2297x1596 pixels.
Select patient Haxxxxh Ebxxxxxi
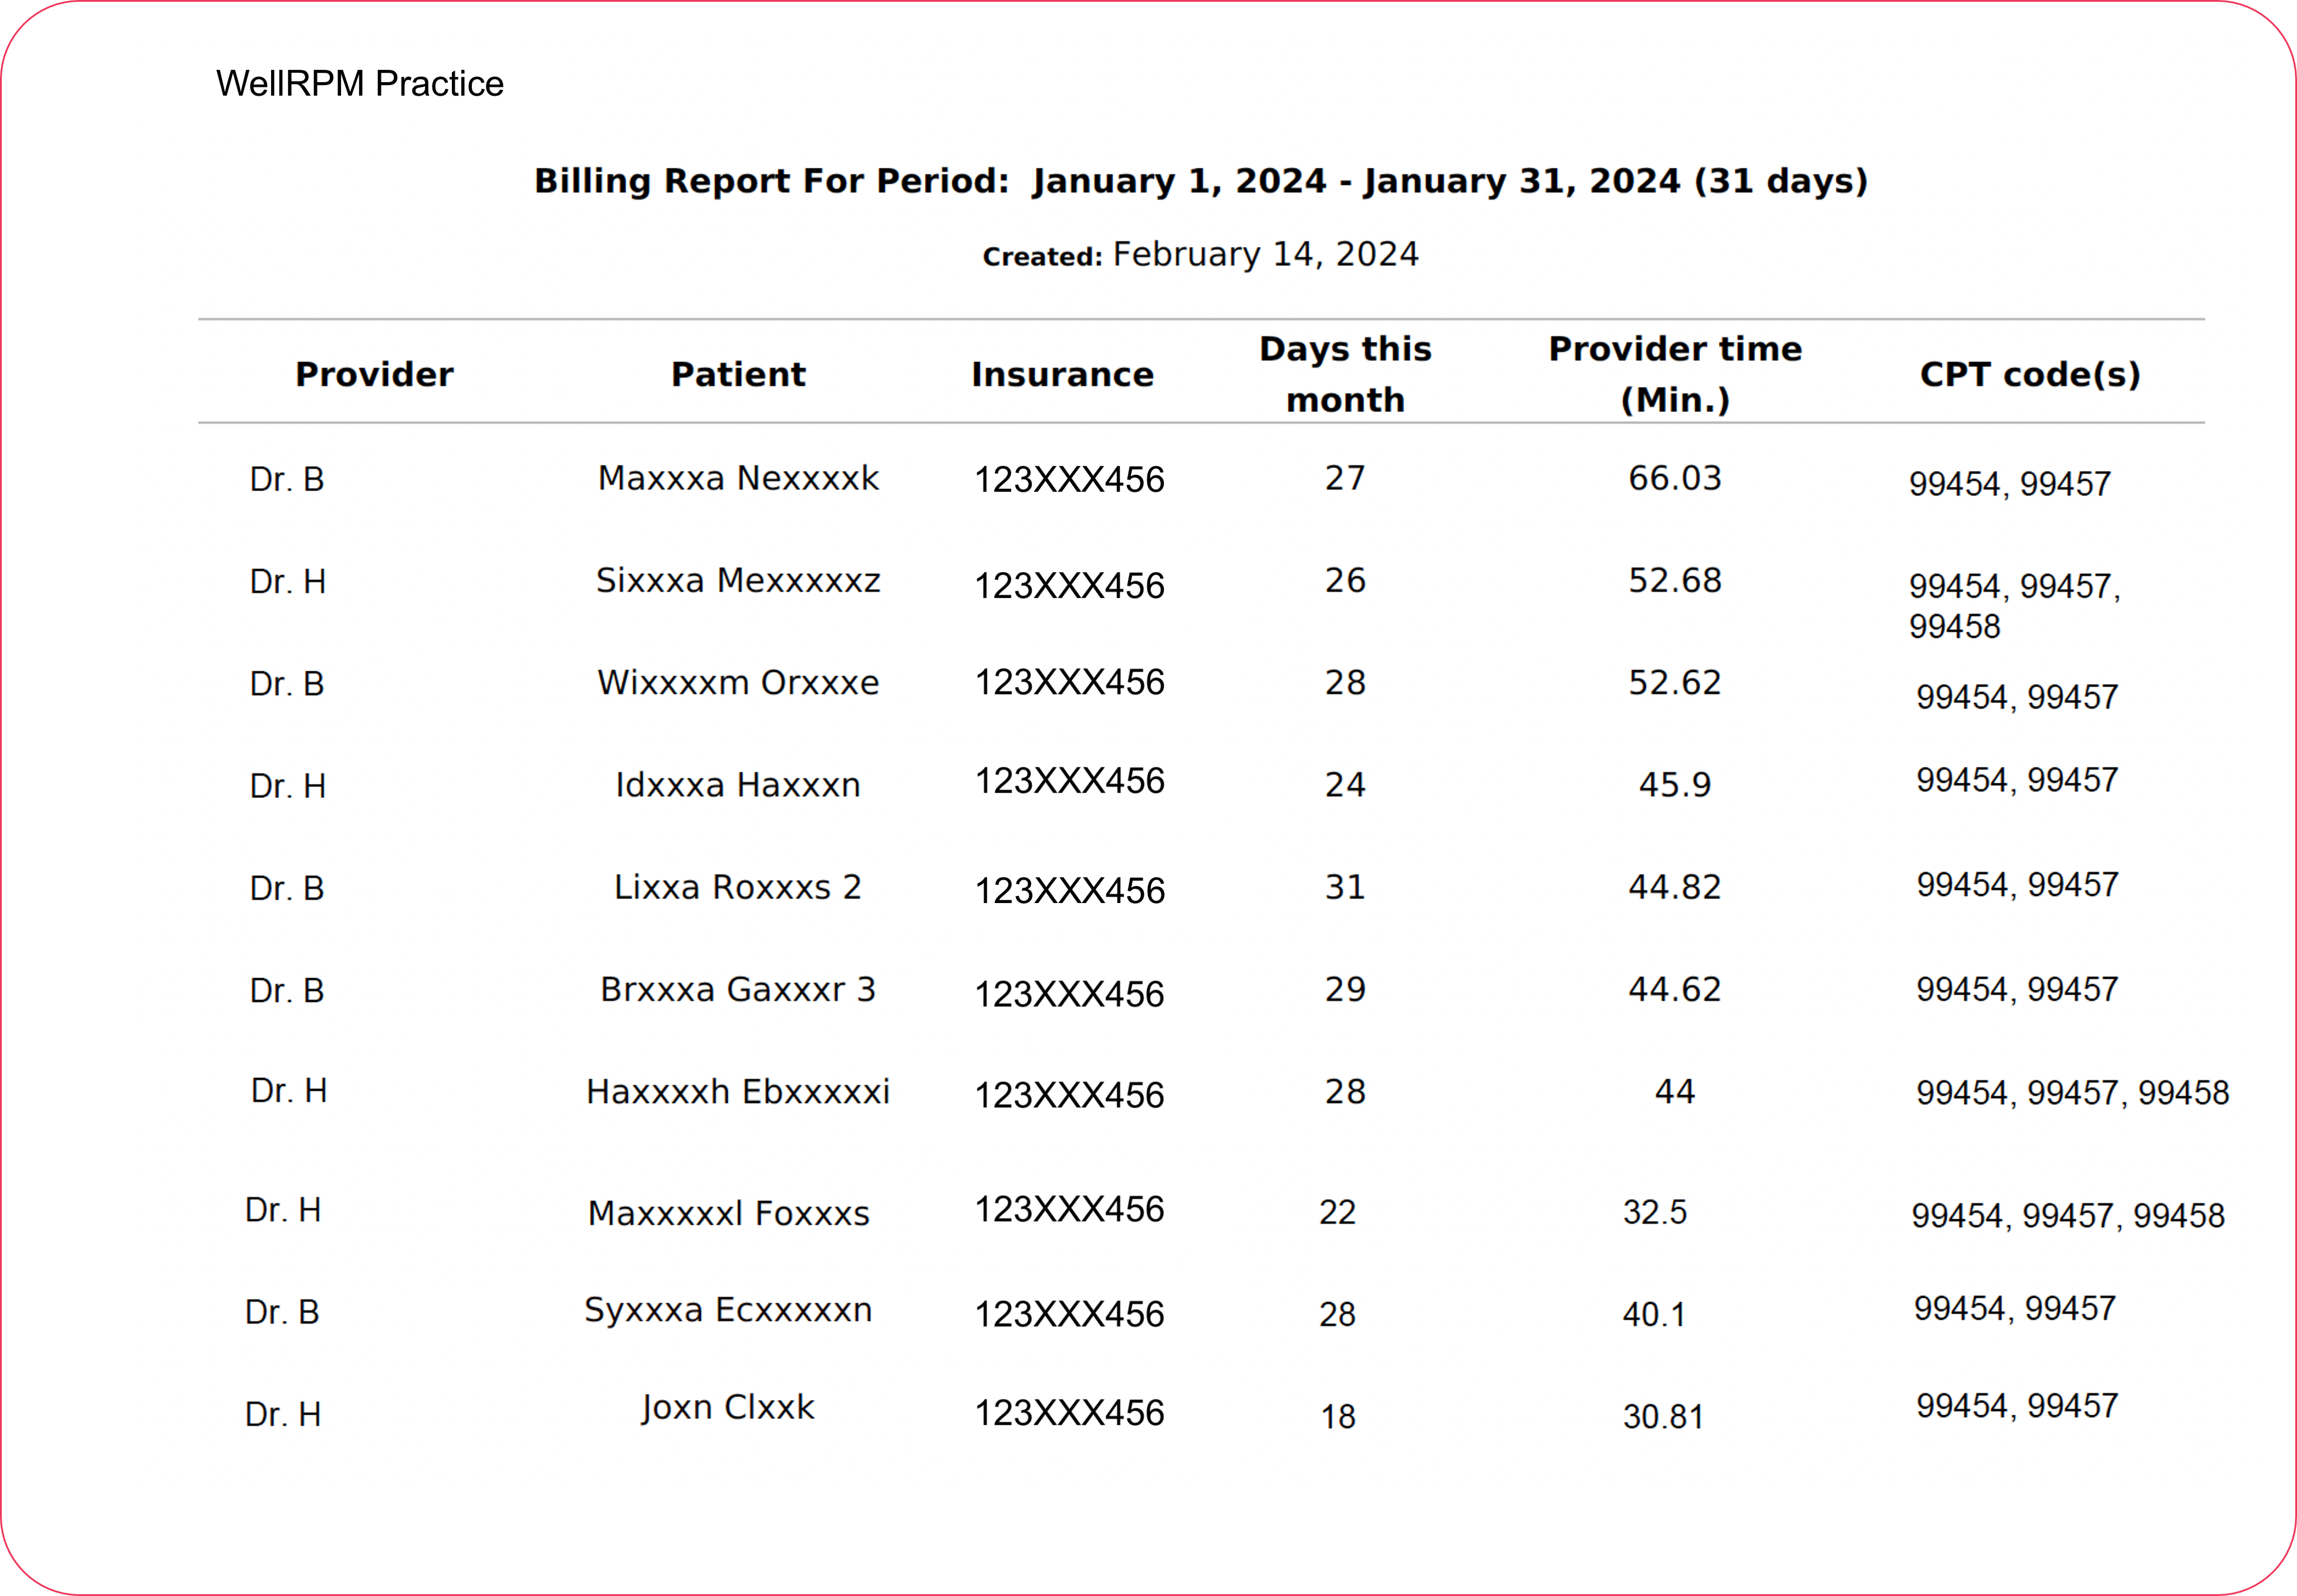coord(738,1092)
